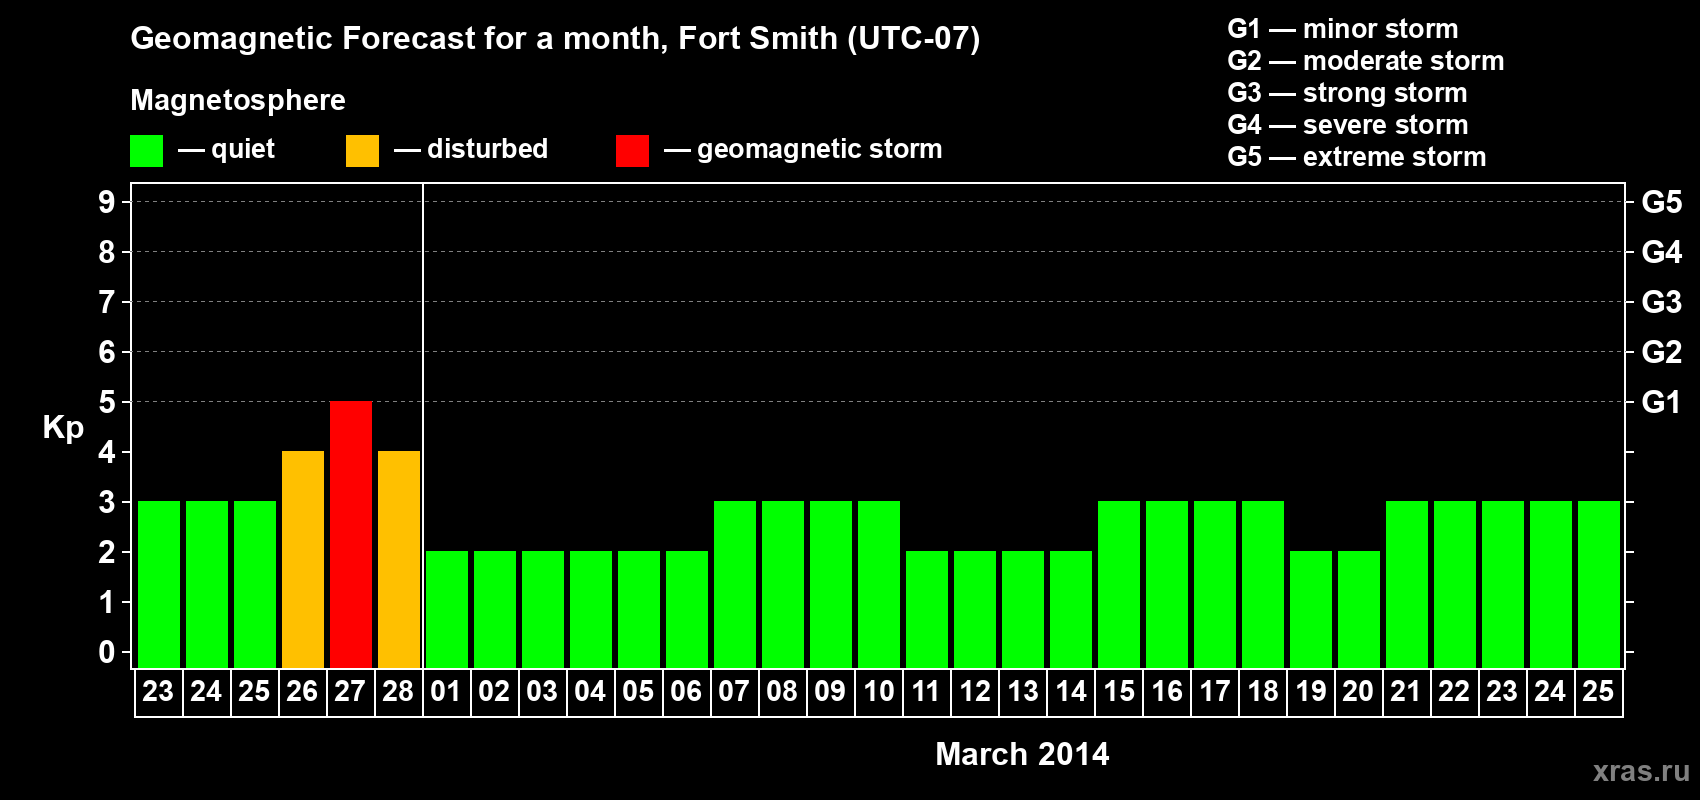Click the Kp value 5 on left axis

point(107,402)
